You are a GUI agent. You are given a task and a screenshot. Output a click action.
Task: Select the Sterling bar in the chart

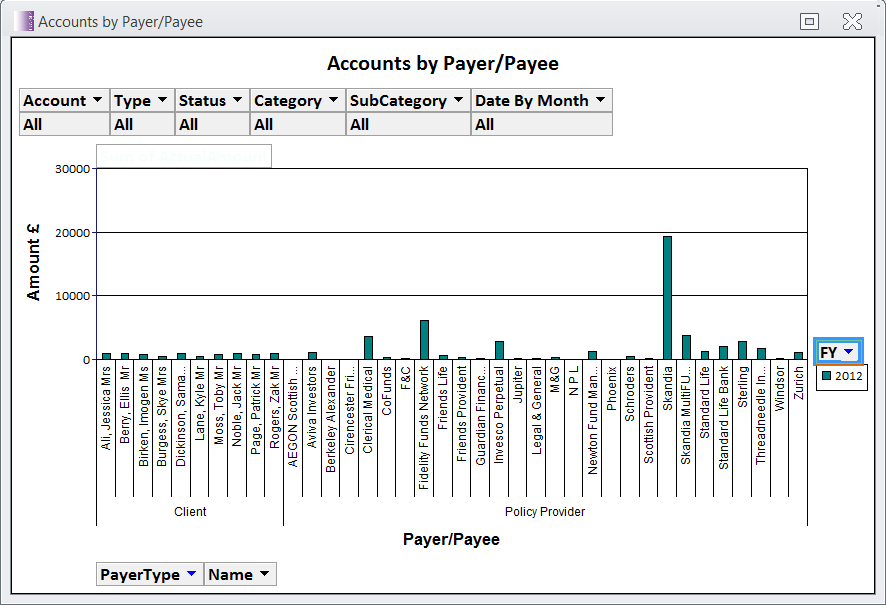coord(742,350)
